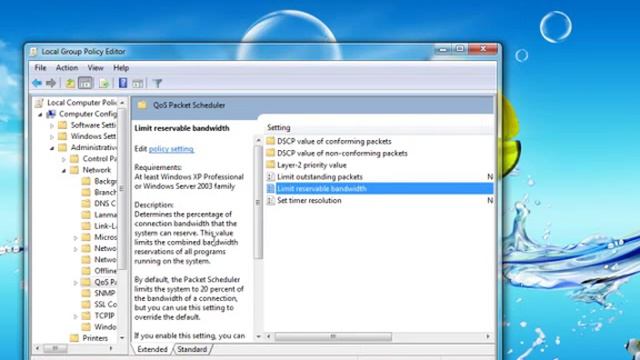Switch to the Extended tab
The image size is (640, 360).
click(x=152, y=349)
